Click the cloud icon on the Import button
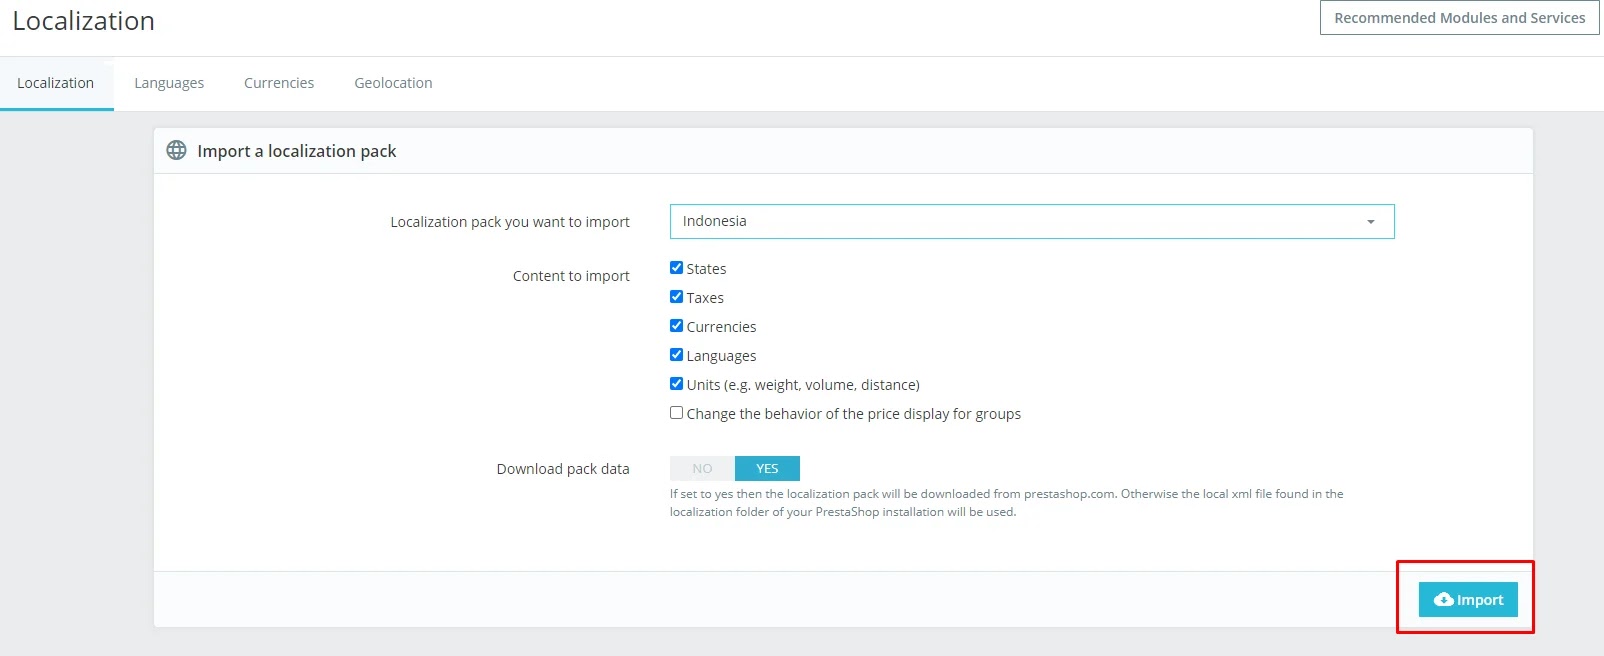The width and height of the screenshot is (1604, 656). point(1443,600)
